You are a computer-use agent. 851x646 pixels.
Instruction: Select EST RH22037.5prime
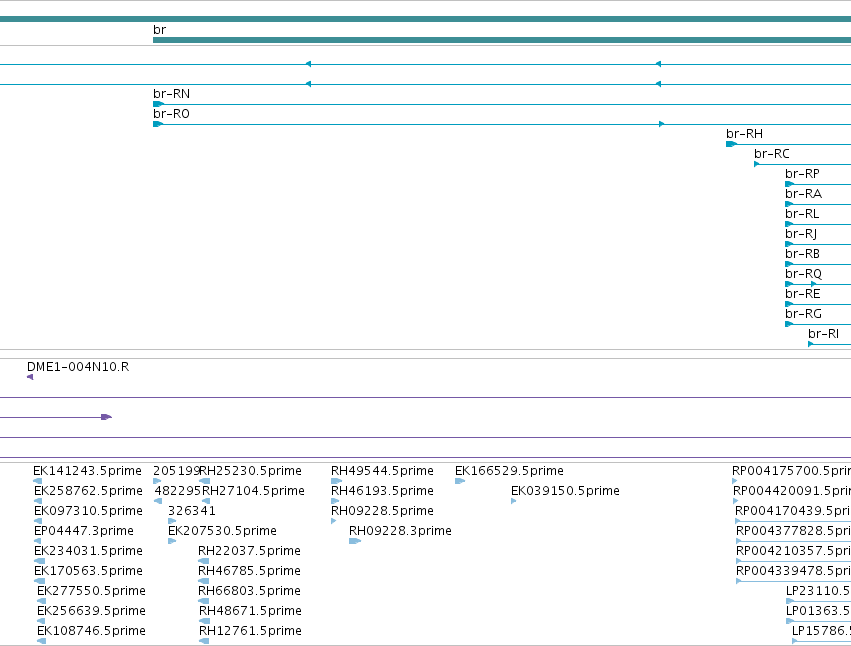tap(249, 552)
